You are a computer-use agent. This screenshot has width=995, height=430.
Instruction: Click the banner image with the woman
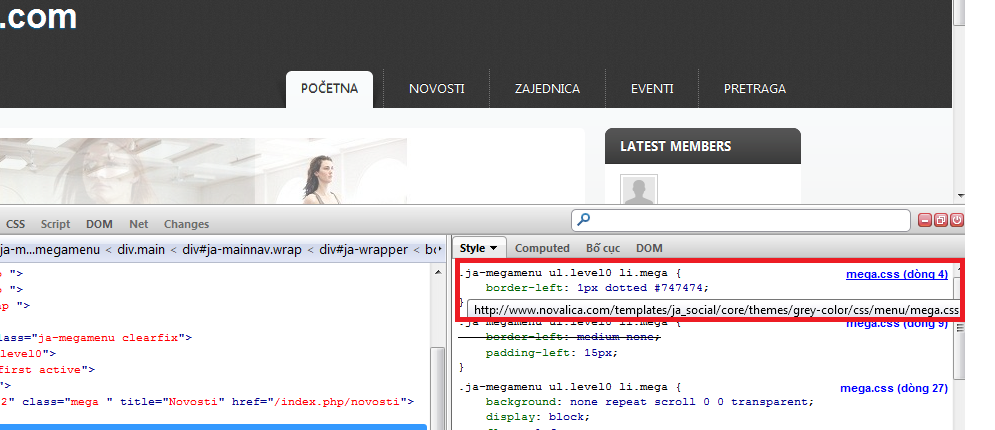pos(203,171)
